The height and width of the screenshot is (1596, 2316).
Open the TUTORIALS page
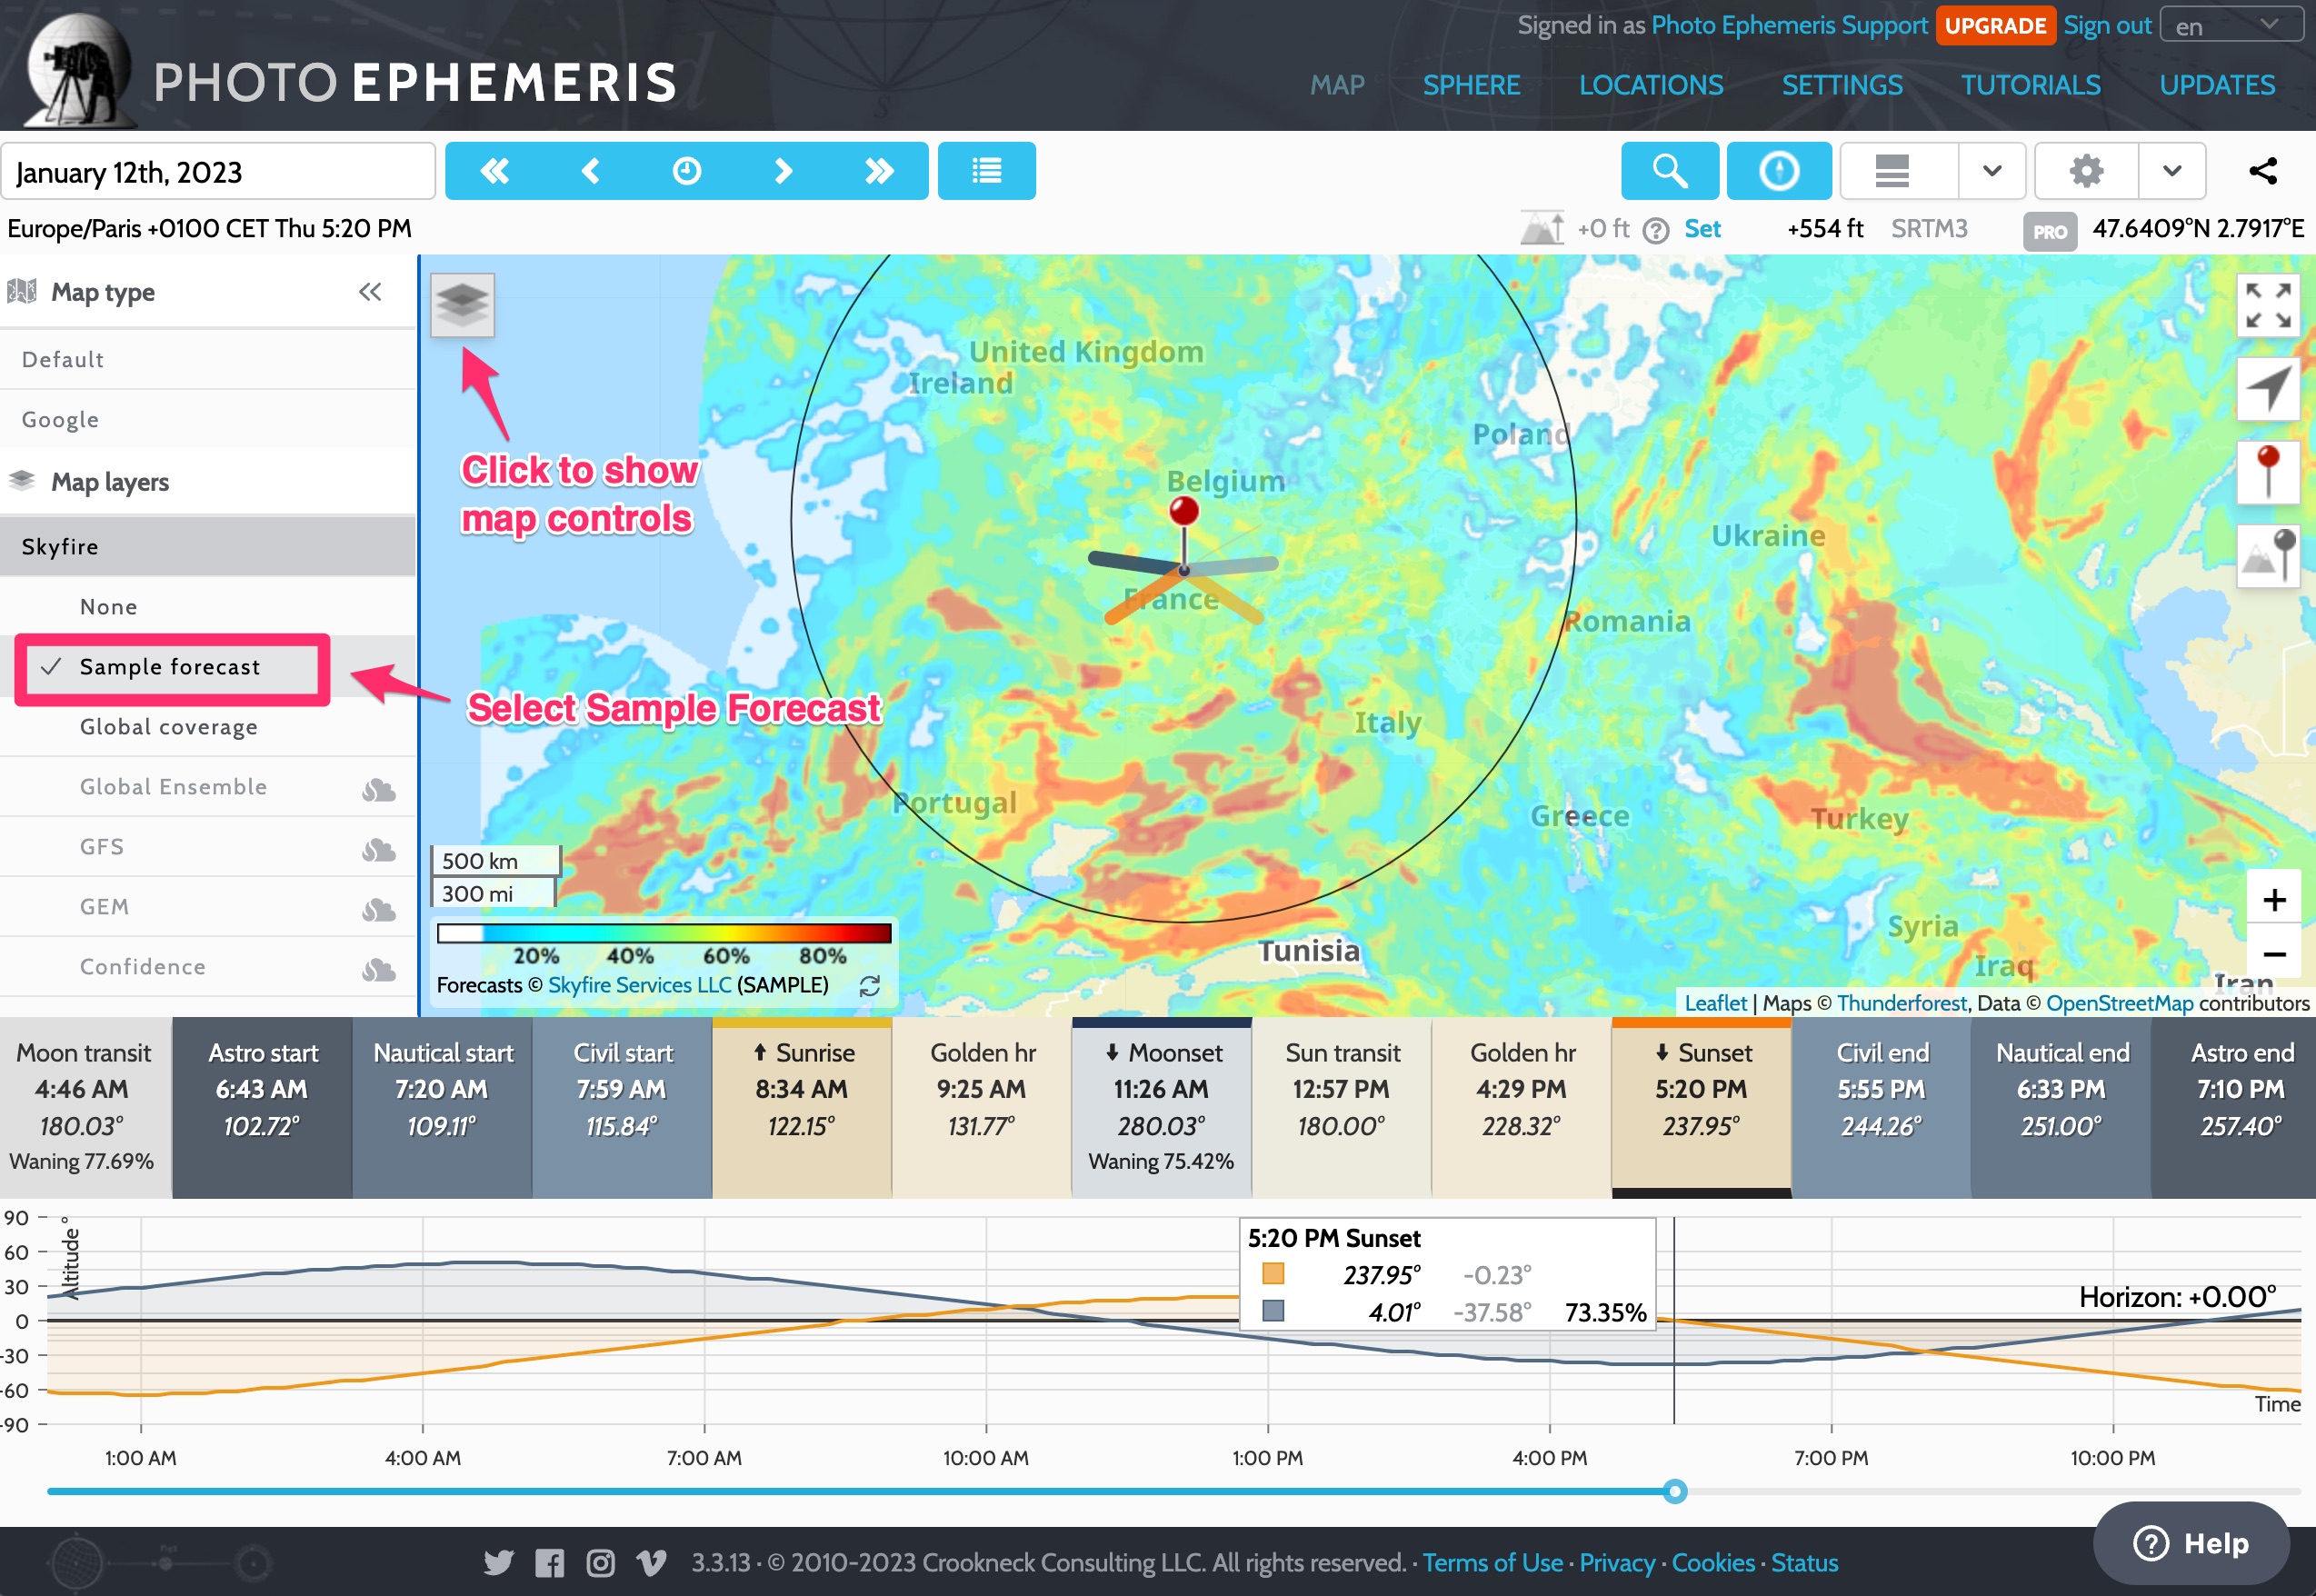(2031, 85)
